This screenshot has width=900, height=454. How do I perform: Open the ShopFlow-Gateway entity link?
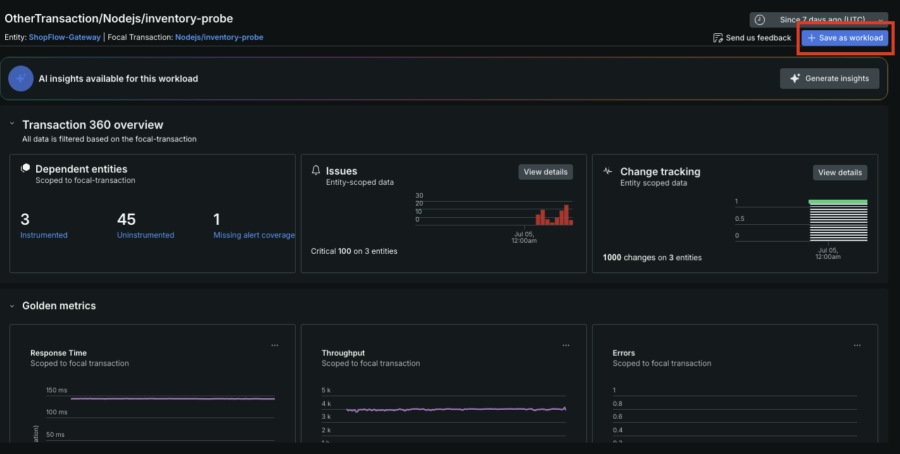tap(65, 37)
